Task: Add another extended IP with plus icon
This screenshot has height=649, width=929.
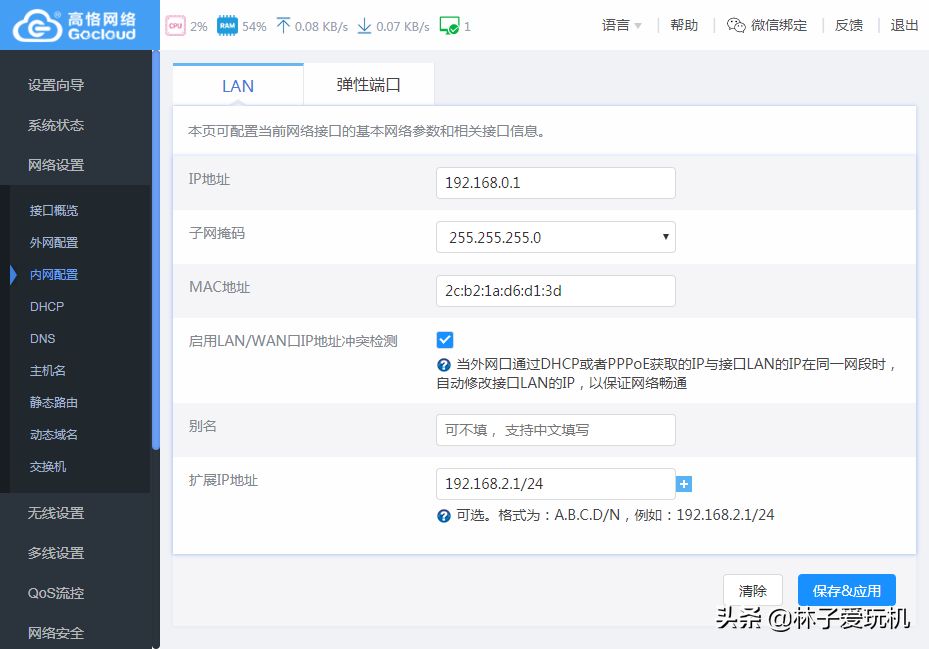Action: pos(684,484)
